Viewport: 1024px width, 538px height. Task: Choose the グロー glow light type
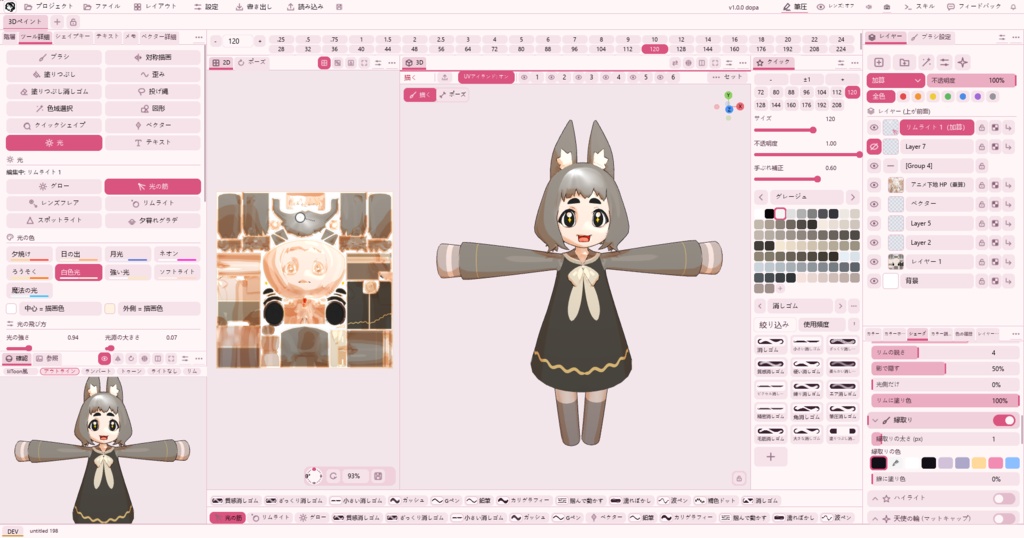54,186
